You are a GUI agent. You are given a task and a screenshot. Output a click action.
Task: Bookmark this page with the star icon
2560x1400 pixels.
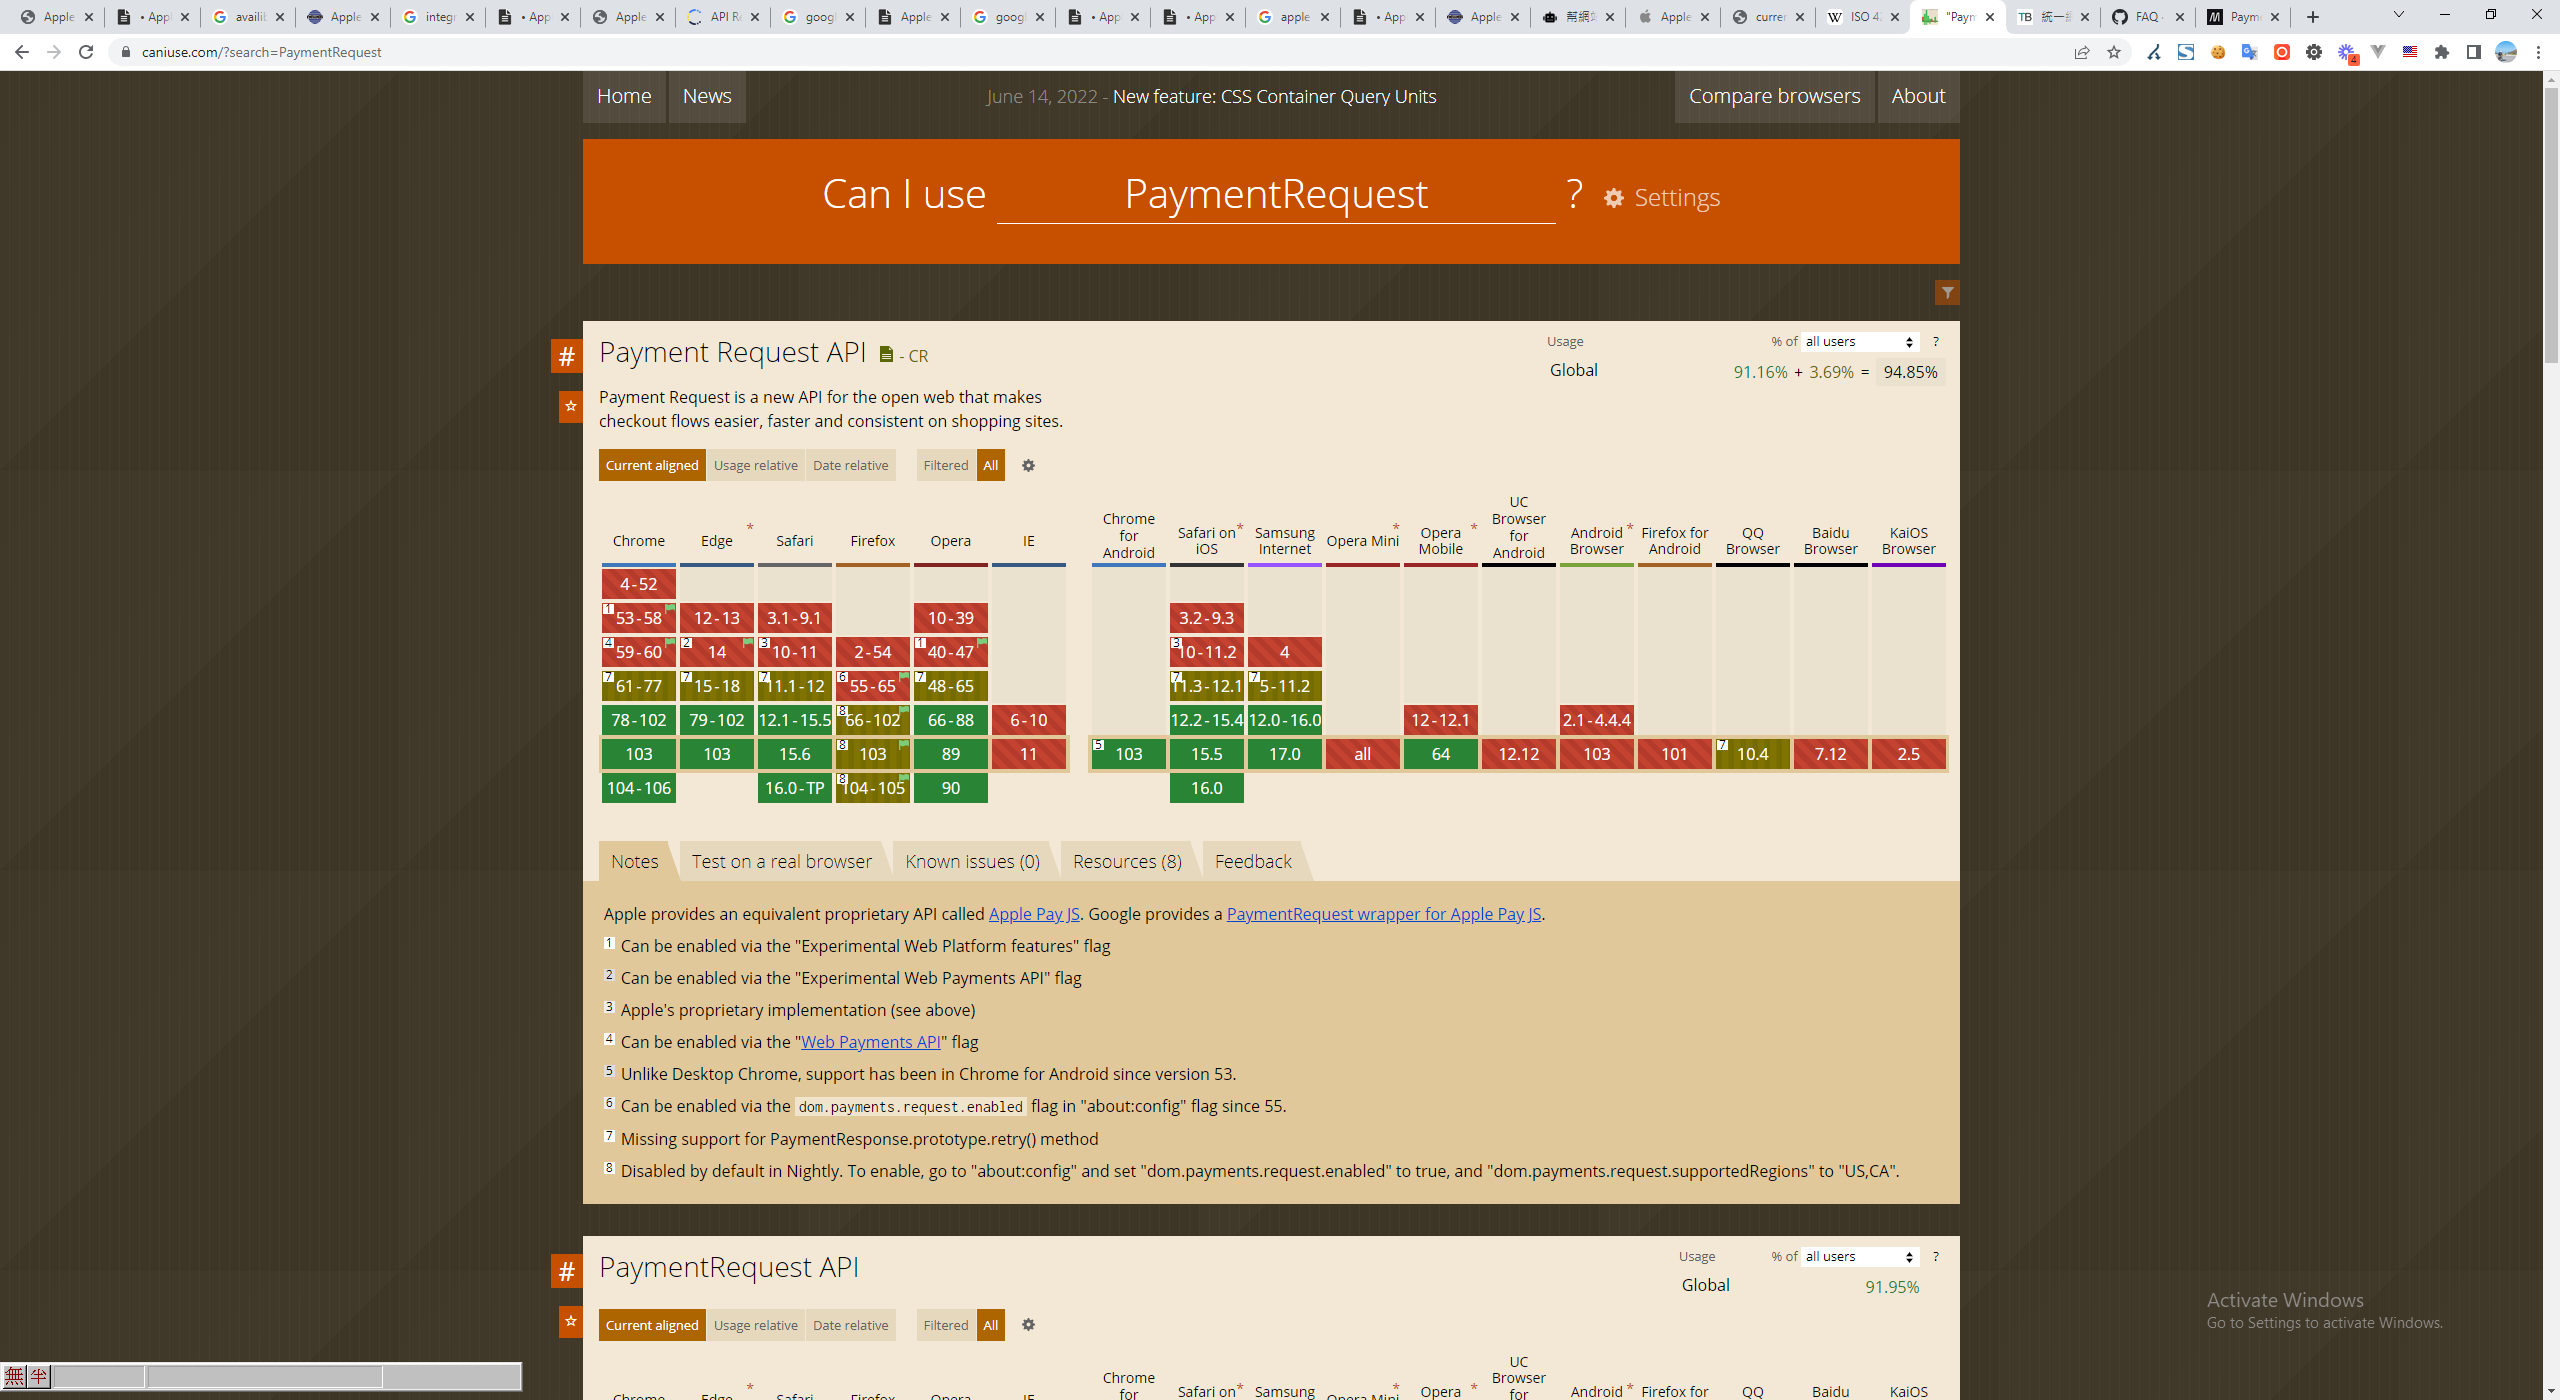point(2114,52)
